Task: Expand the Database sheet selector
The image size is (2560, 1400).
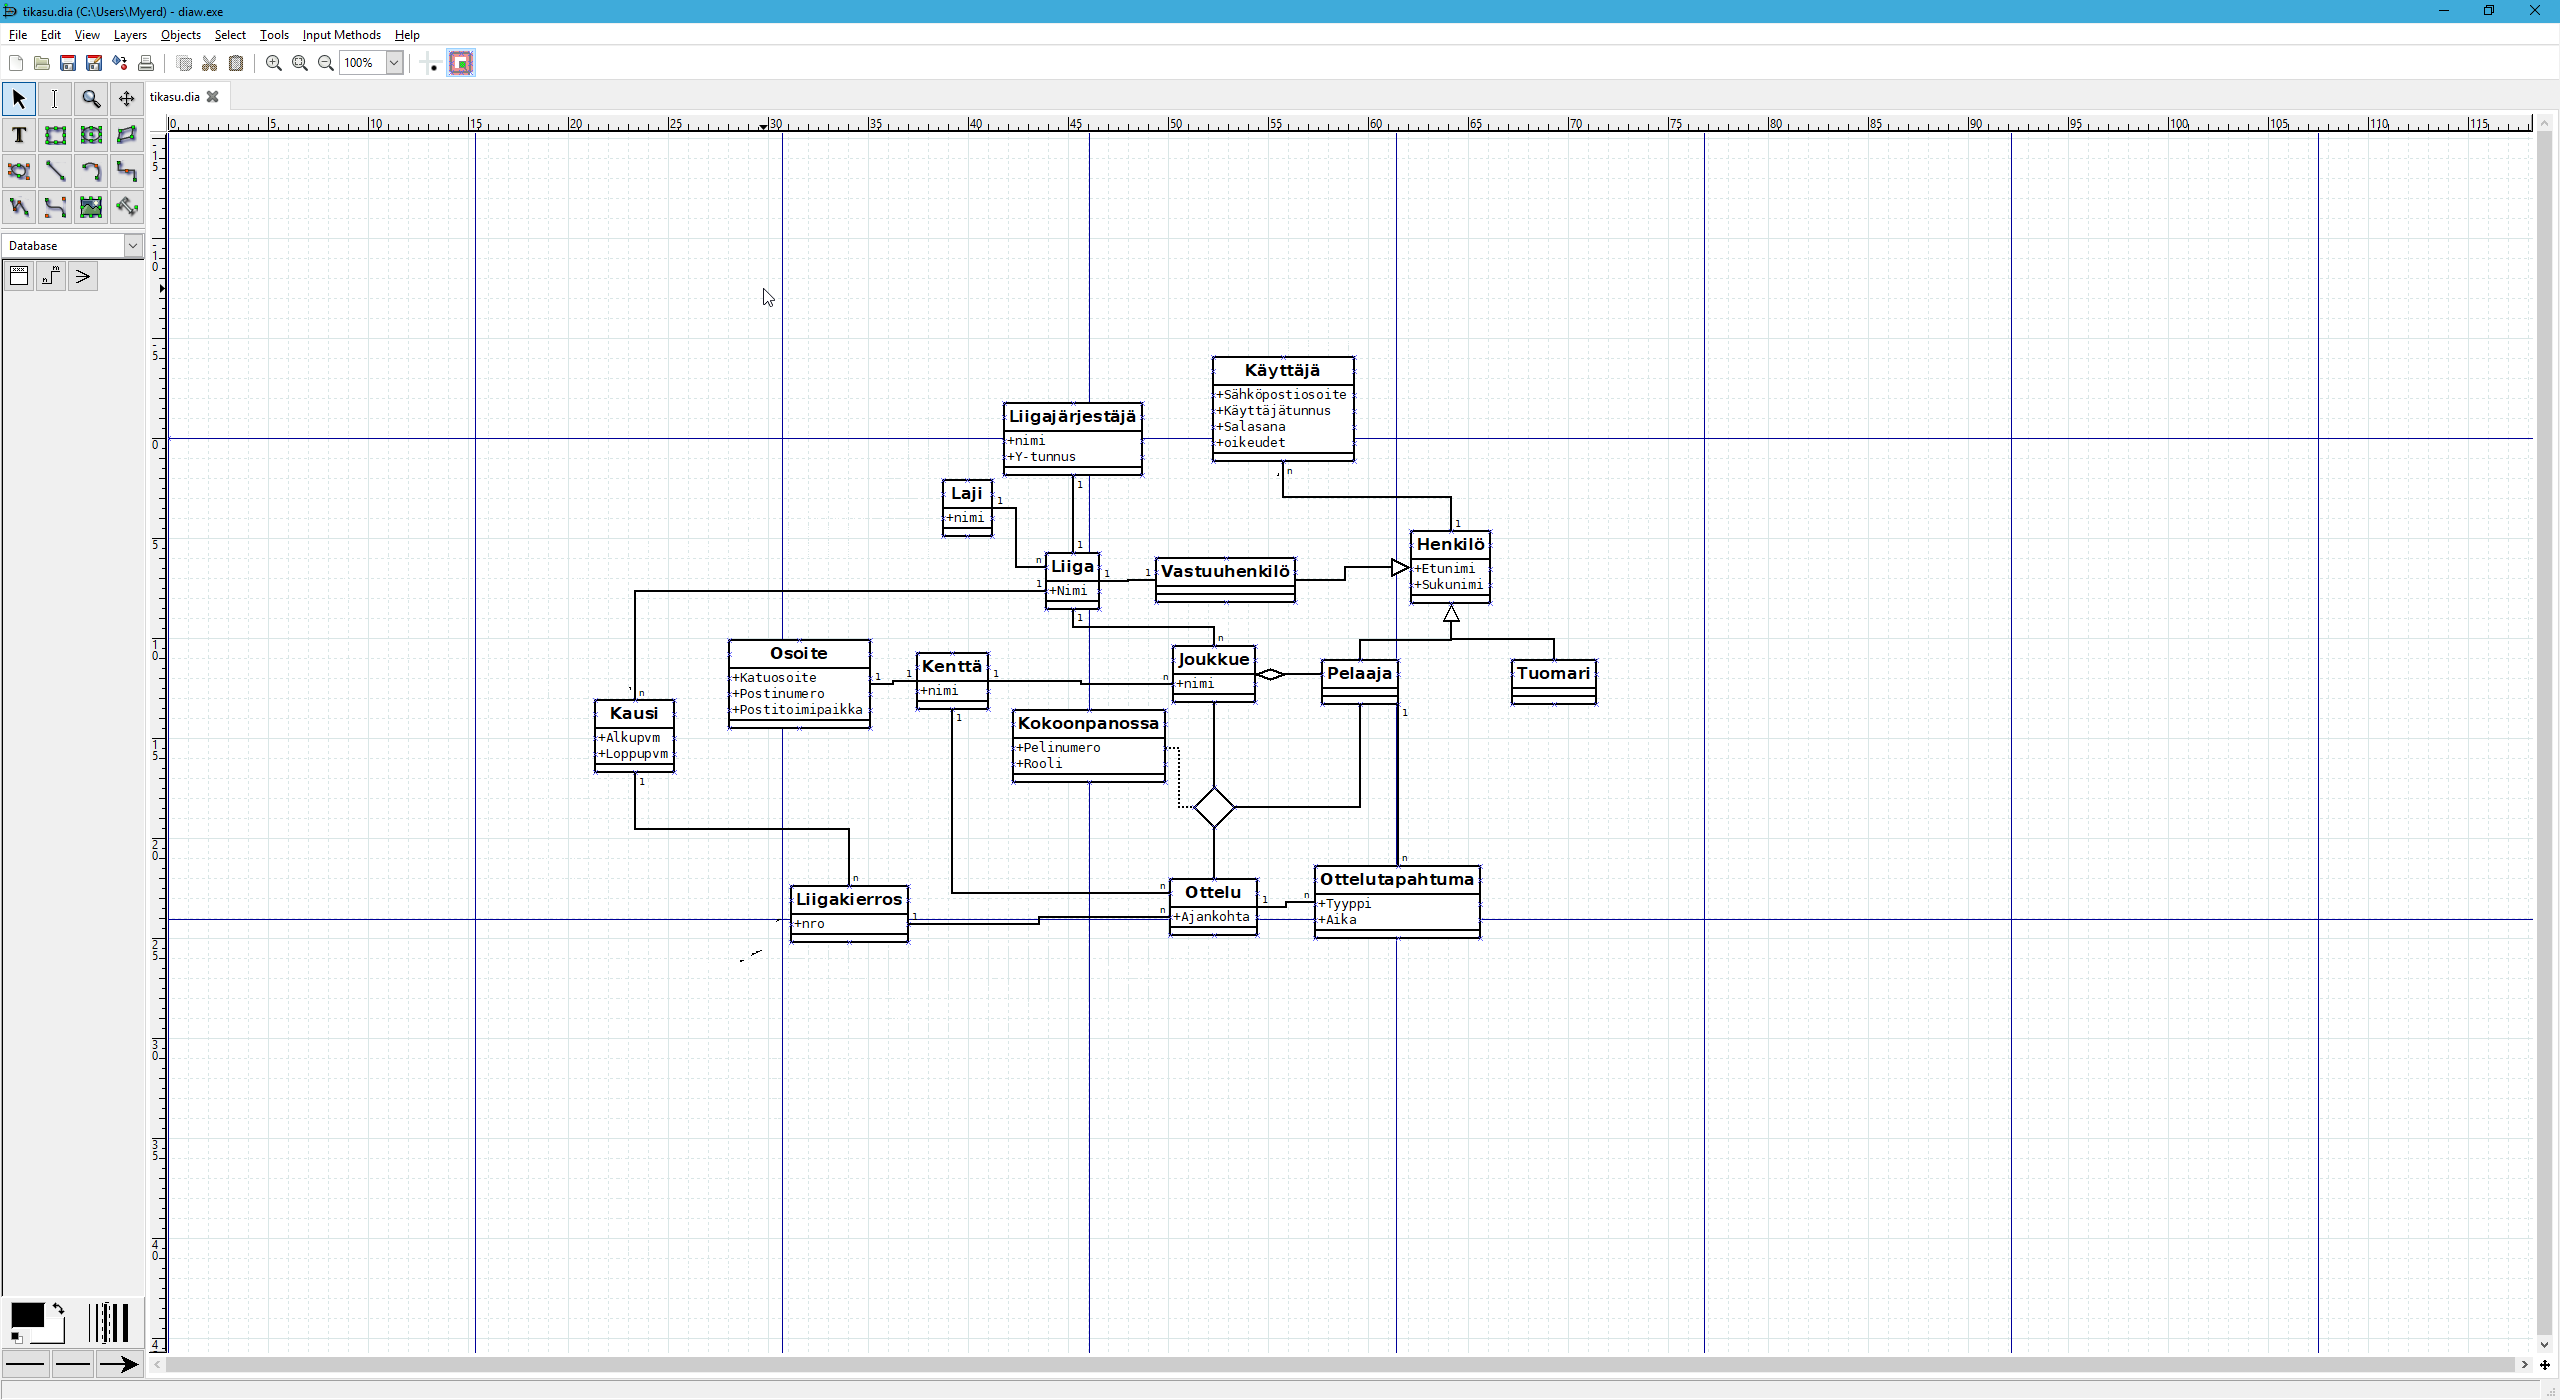Action: (132, 245)
